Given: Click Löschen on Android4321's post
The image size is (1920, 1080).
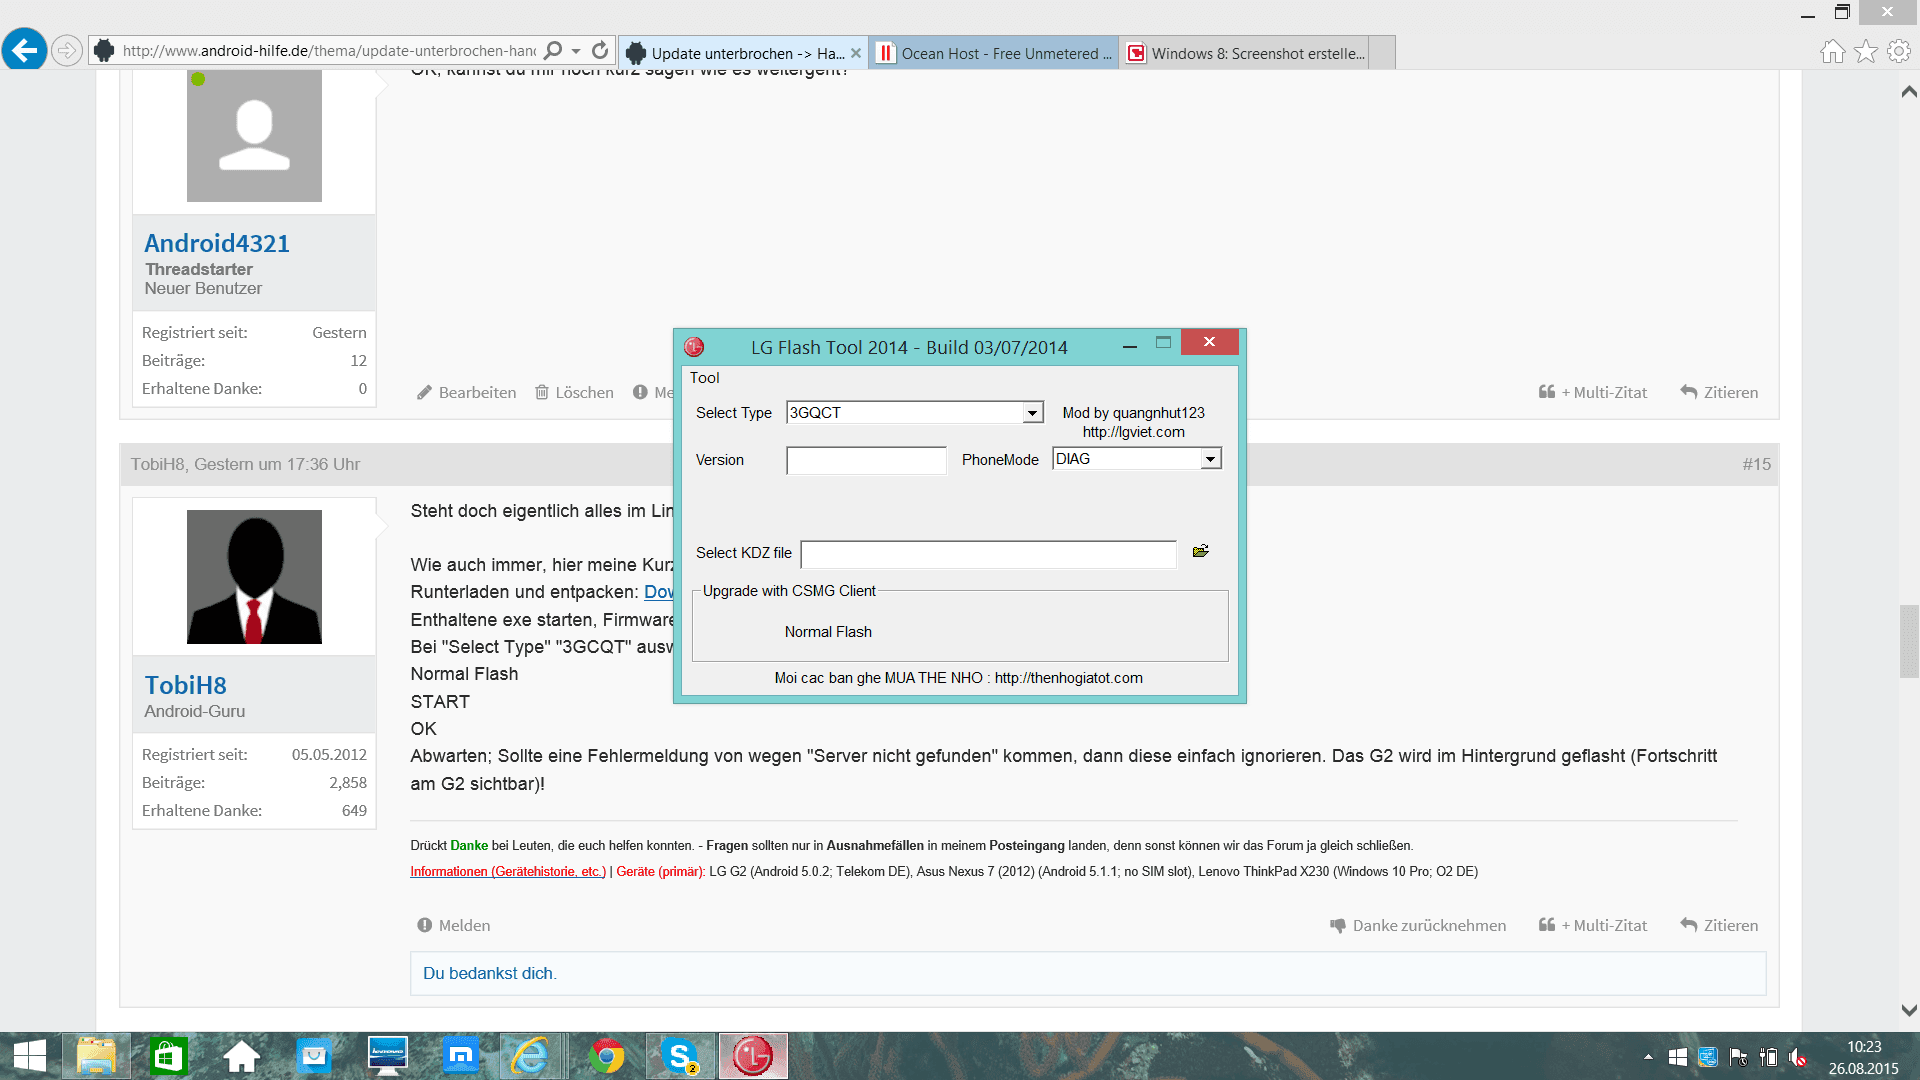Looking at the screenshot, I should point(575,392).
